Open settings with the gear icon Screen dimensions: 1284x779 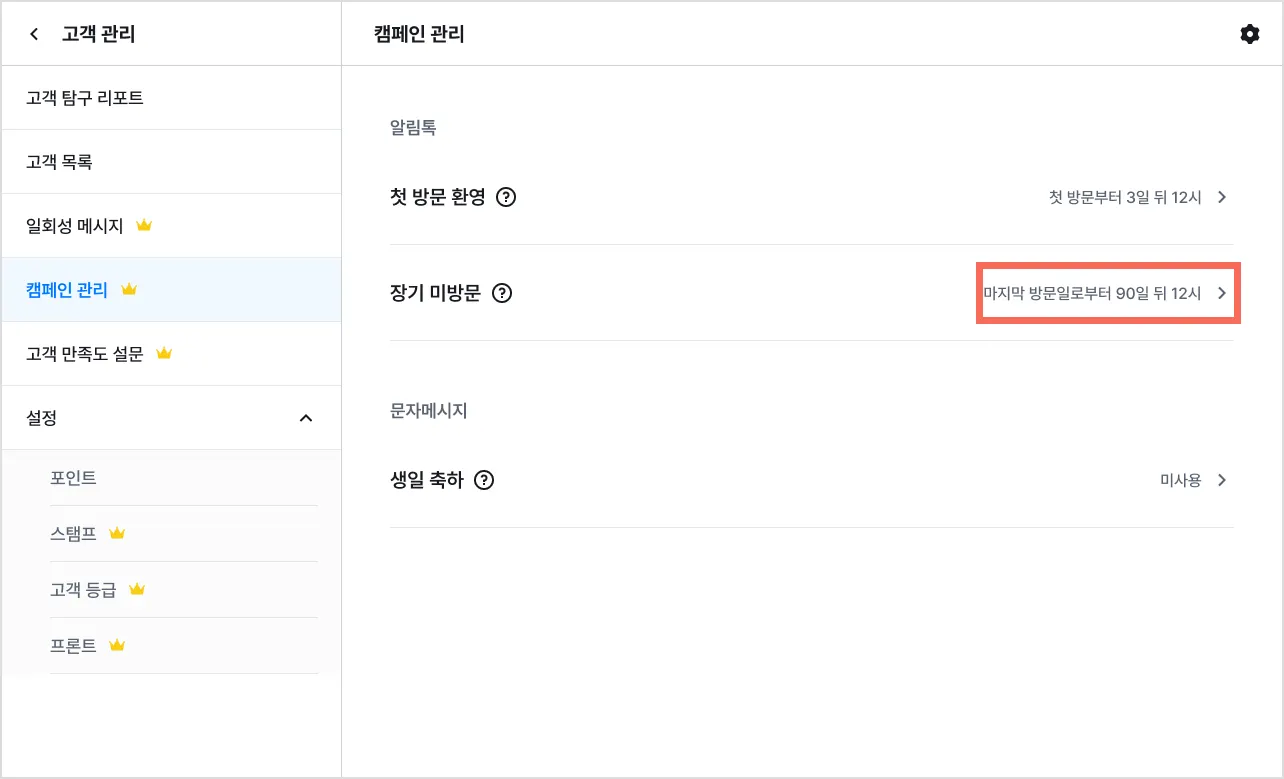(1249, 34)
